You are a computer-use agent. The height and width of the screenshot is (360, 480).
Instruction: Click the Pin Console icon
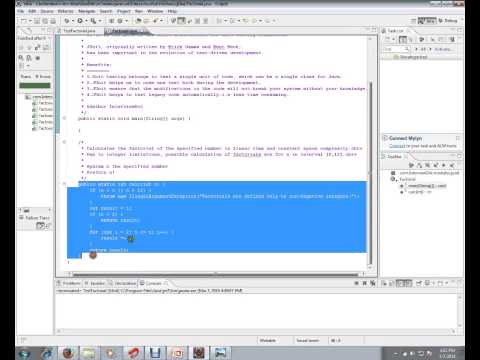point(419,283)
